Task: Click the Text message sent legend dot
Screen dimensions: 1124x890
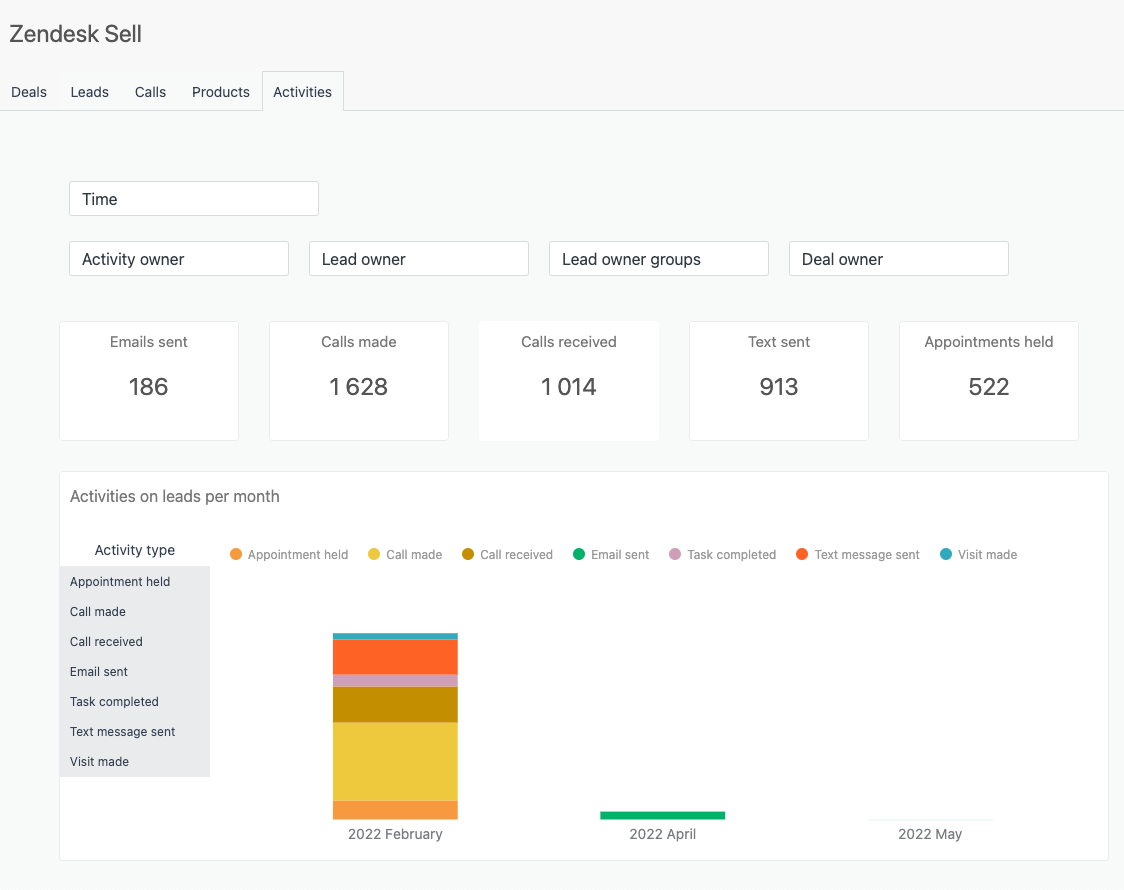Action: pyautogui.click(x=803, y=554)
